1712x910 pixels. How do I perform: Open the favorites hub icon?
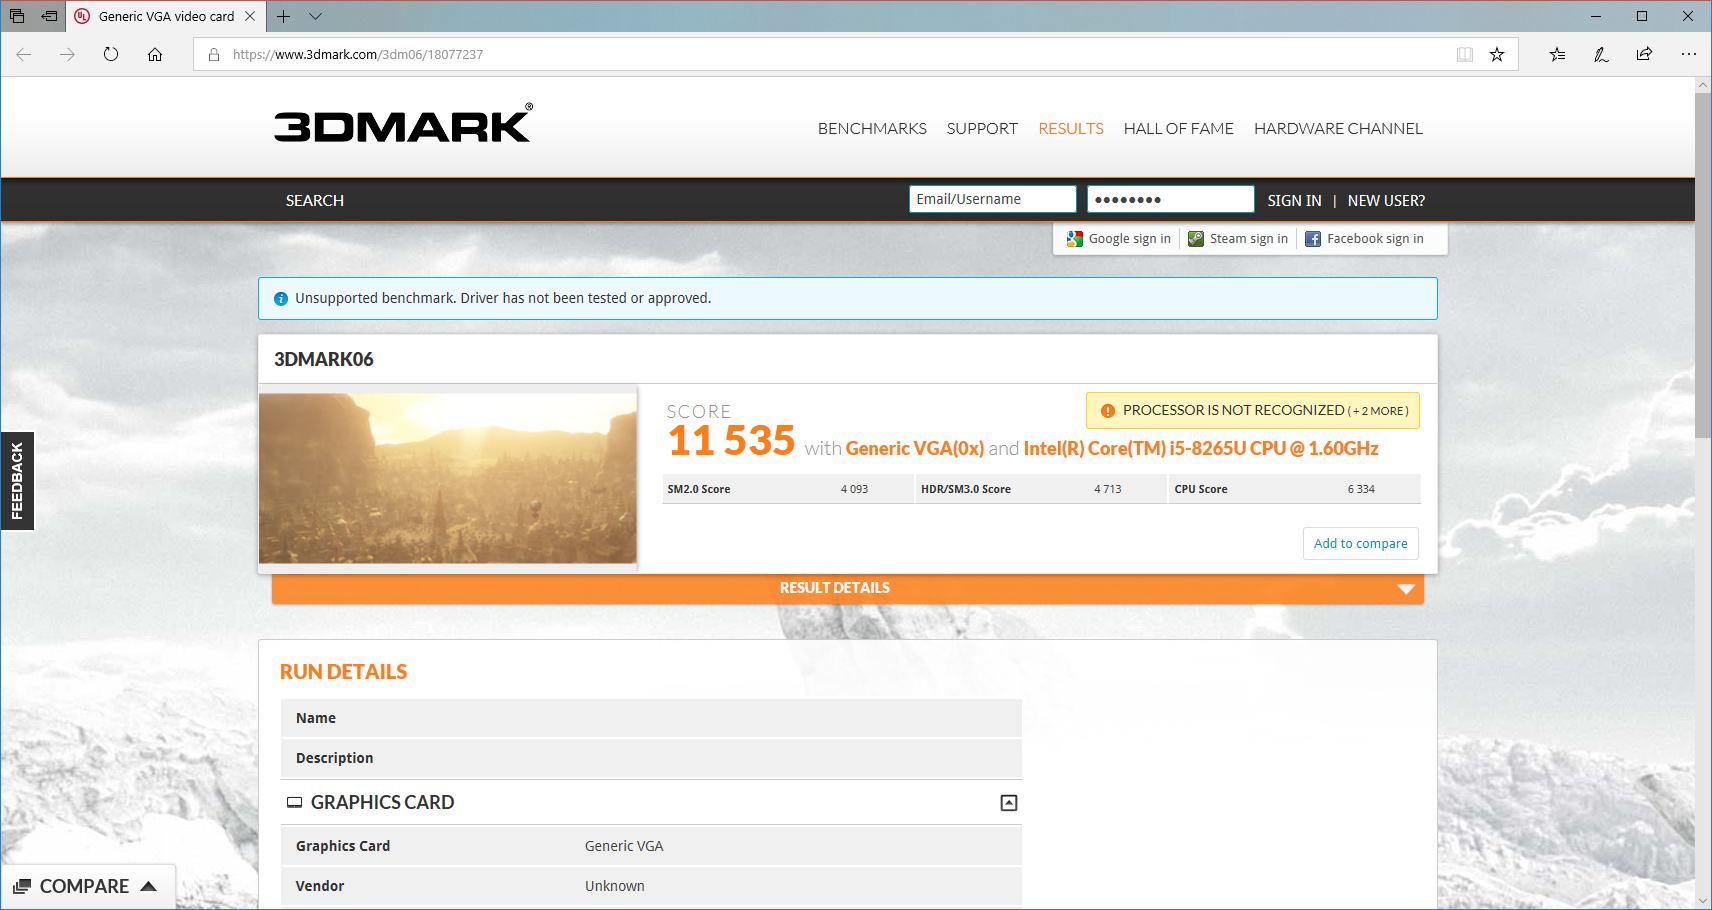(1557, 54)
